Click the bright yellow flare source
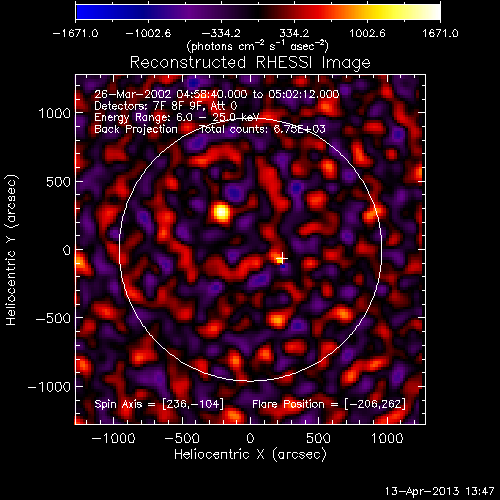Screen dimensions: 500x500 pyautogui.click(x=221, y=213)
